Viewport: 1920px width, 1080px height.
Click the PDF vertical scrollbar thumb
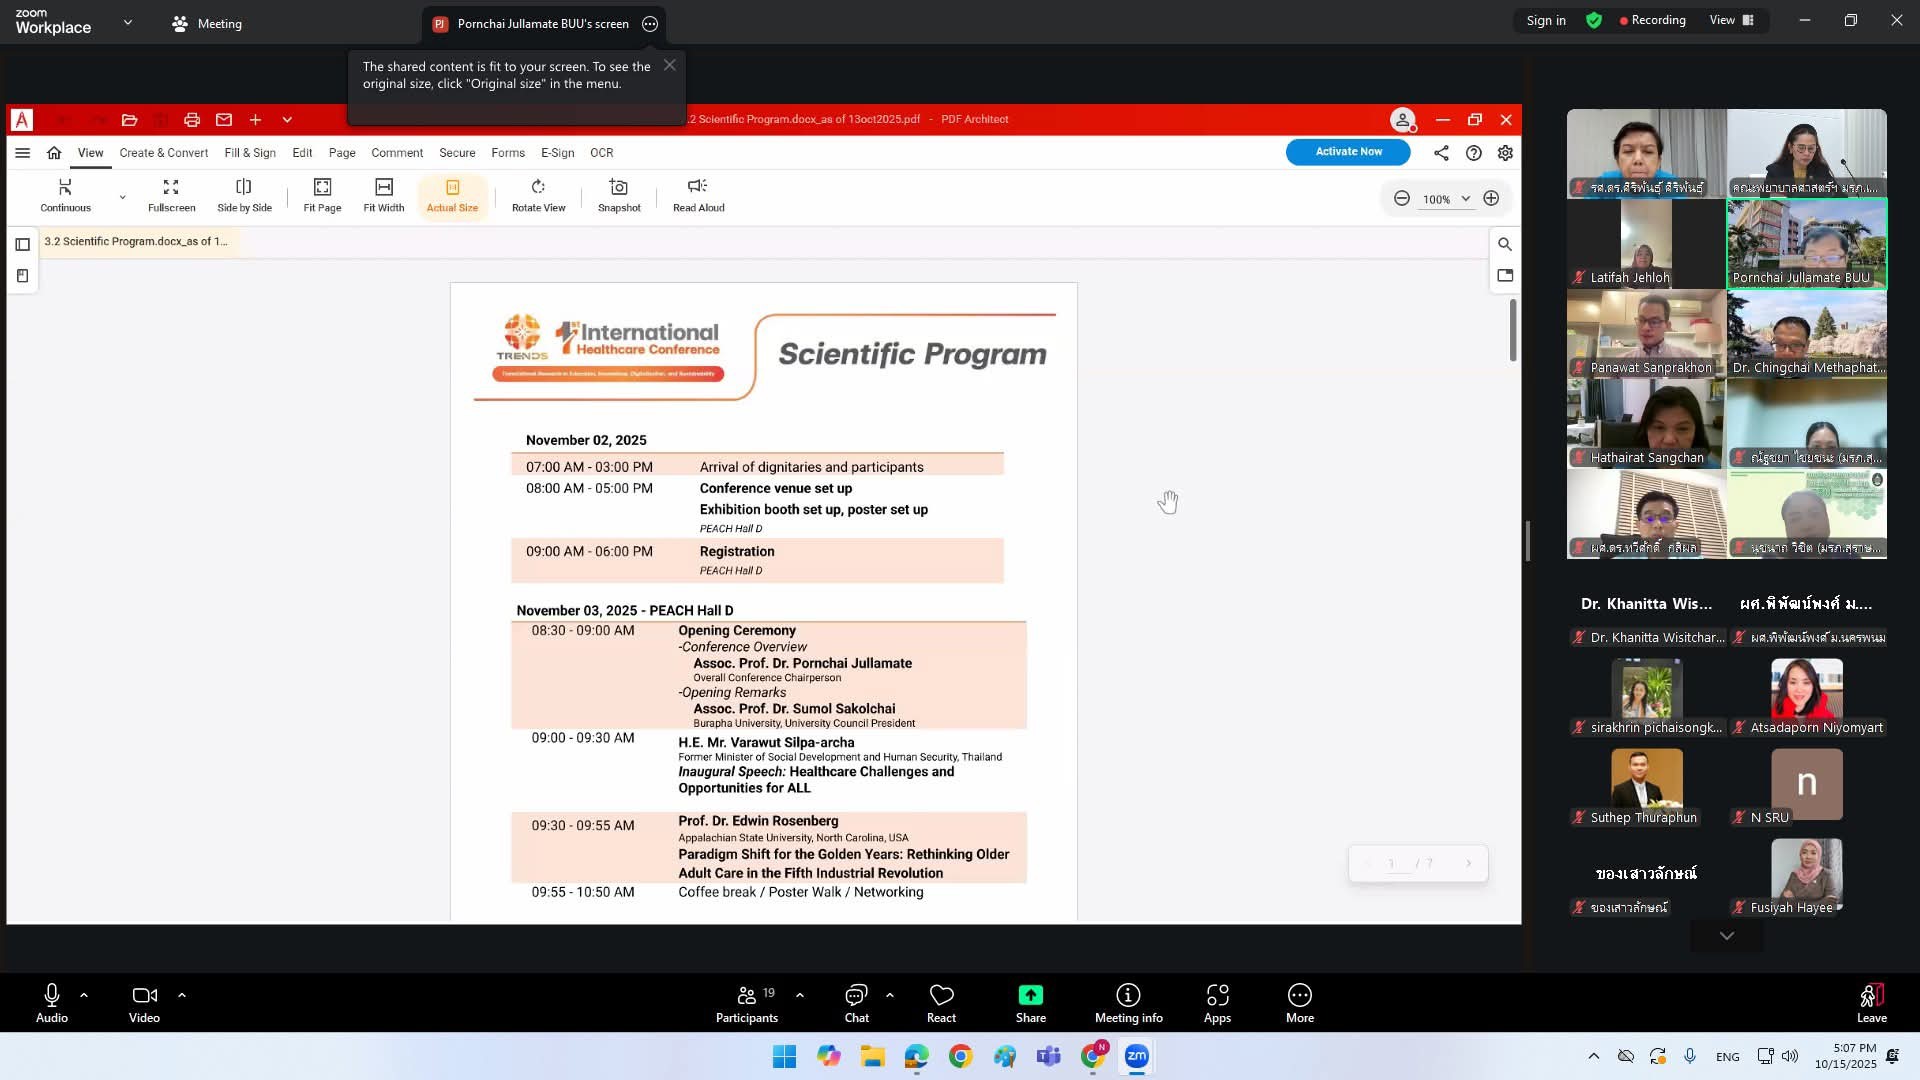[1513, 330]
